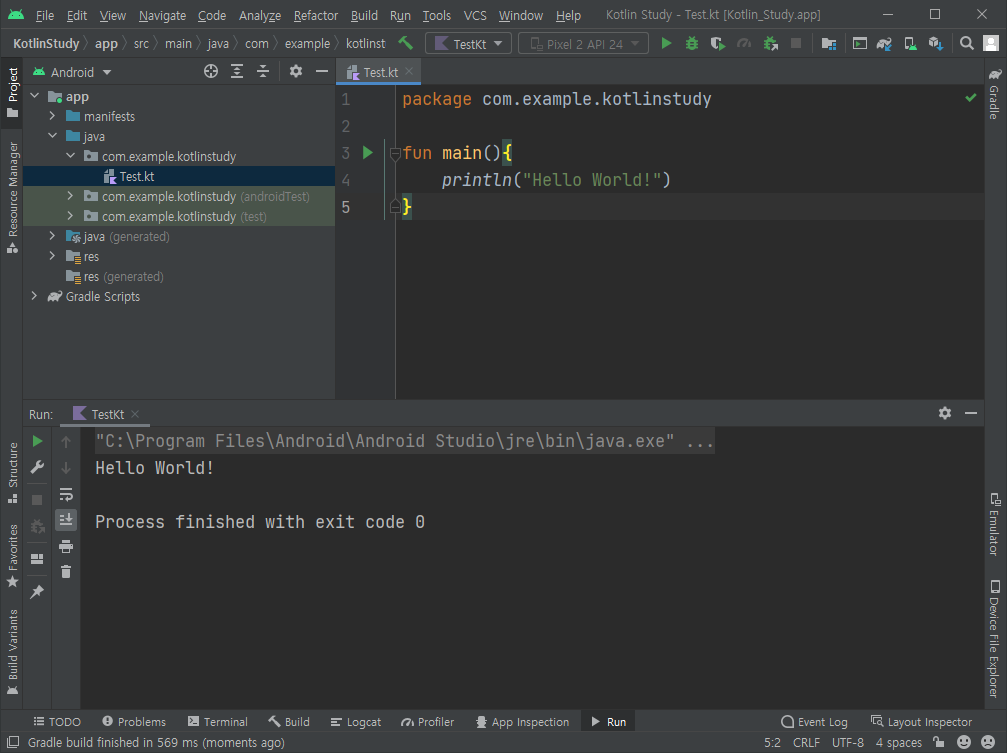Expand Gradle Scripts node
Viewport: 1007px width, 753px height.
point(35,296)
